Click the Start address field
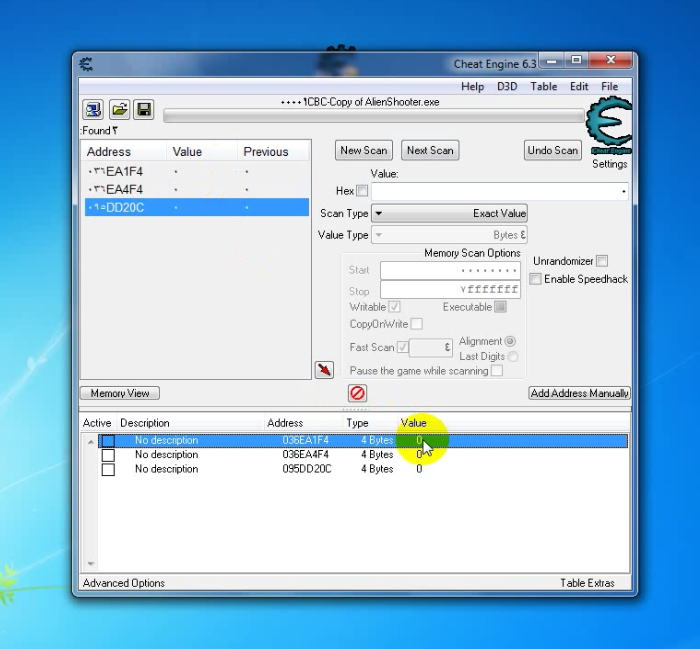Viewport: 700px width, 649px height. coord(450,270)
